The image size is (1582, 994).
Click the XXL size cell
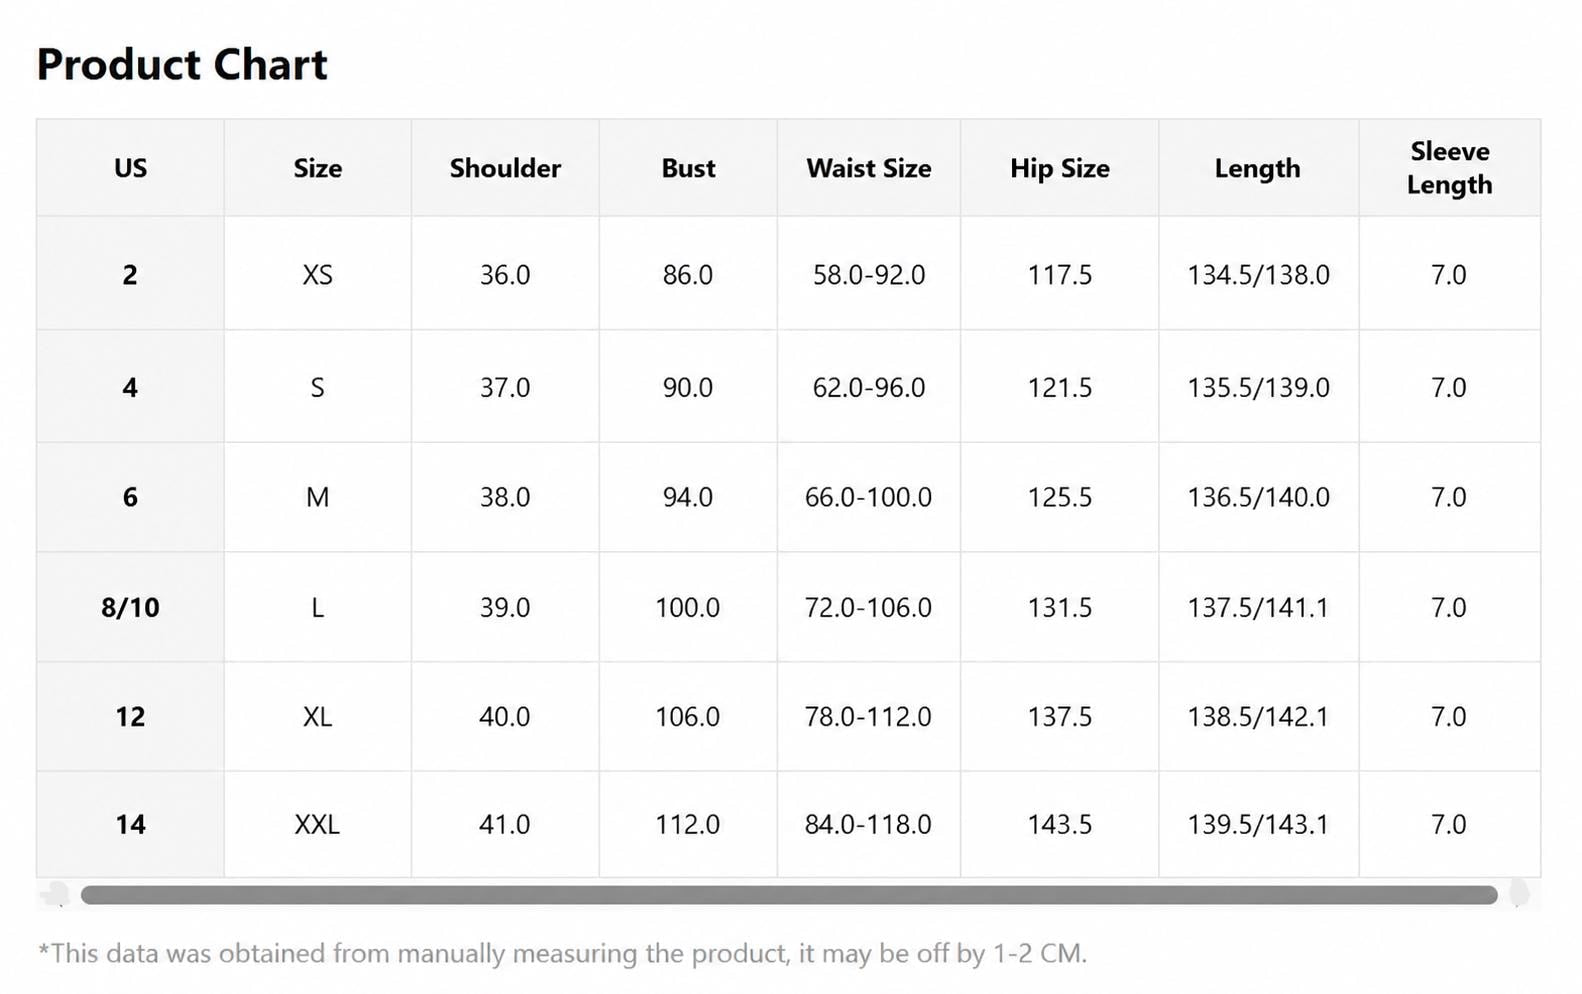[x=318, y=824]
